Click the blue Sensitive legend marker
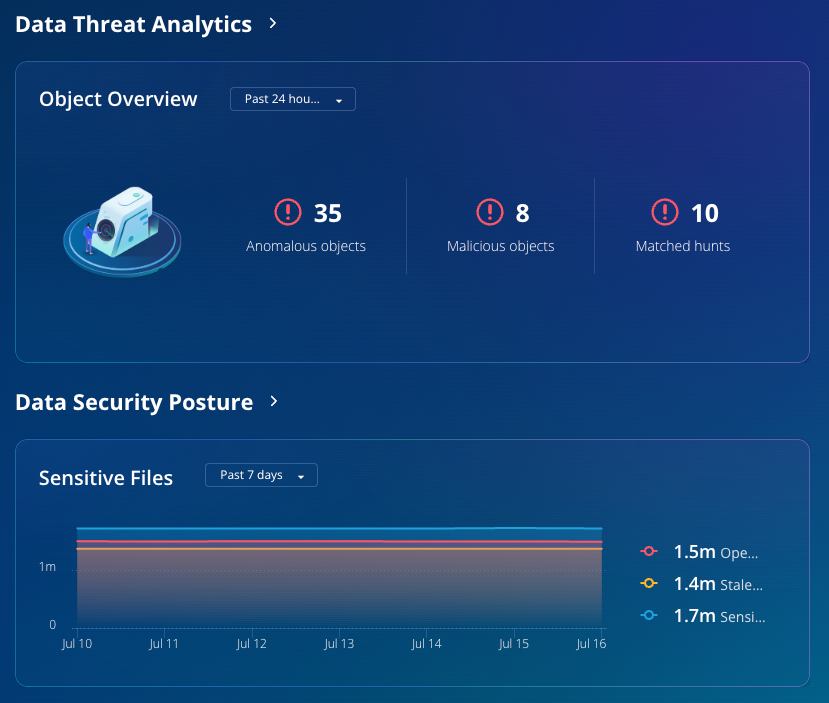The height and width of the screenshot is (703, 829). pyautogui.click(x=649, y=615)
